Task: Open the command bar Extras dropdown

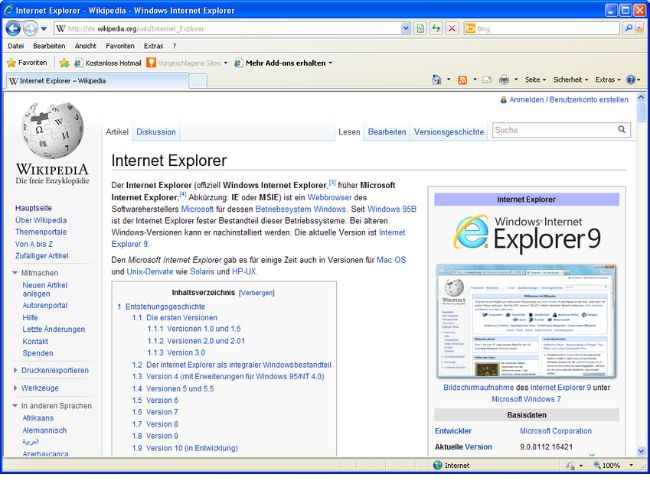Action: (608, 80)
